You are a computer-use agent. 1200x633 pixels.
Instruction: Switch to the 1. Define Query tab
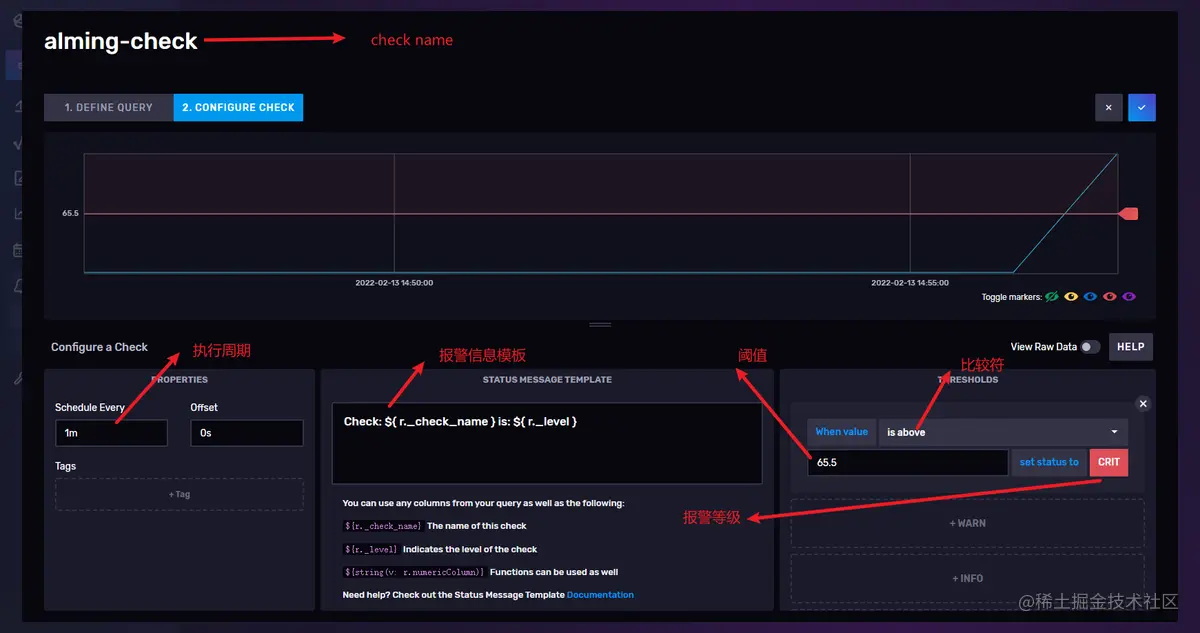(108, 107)
